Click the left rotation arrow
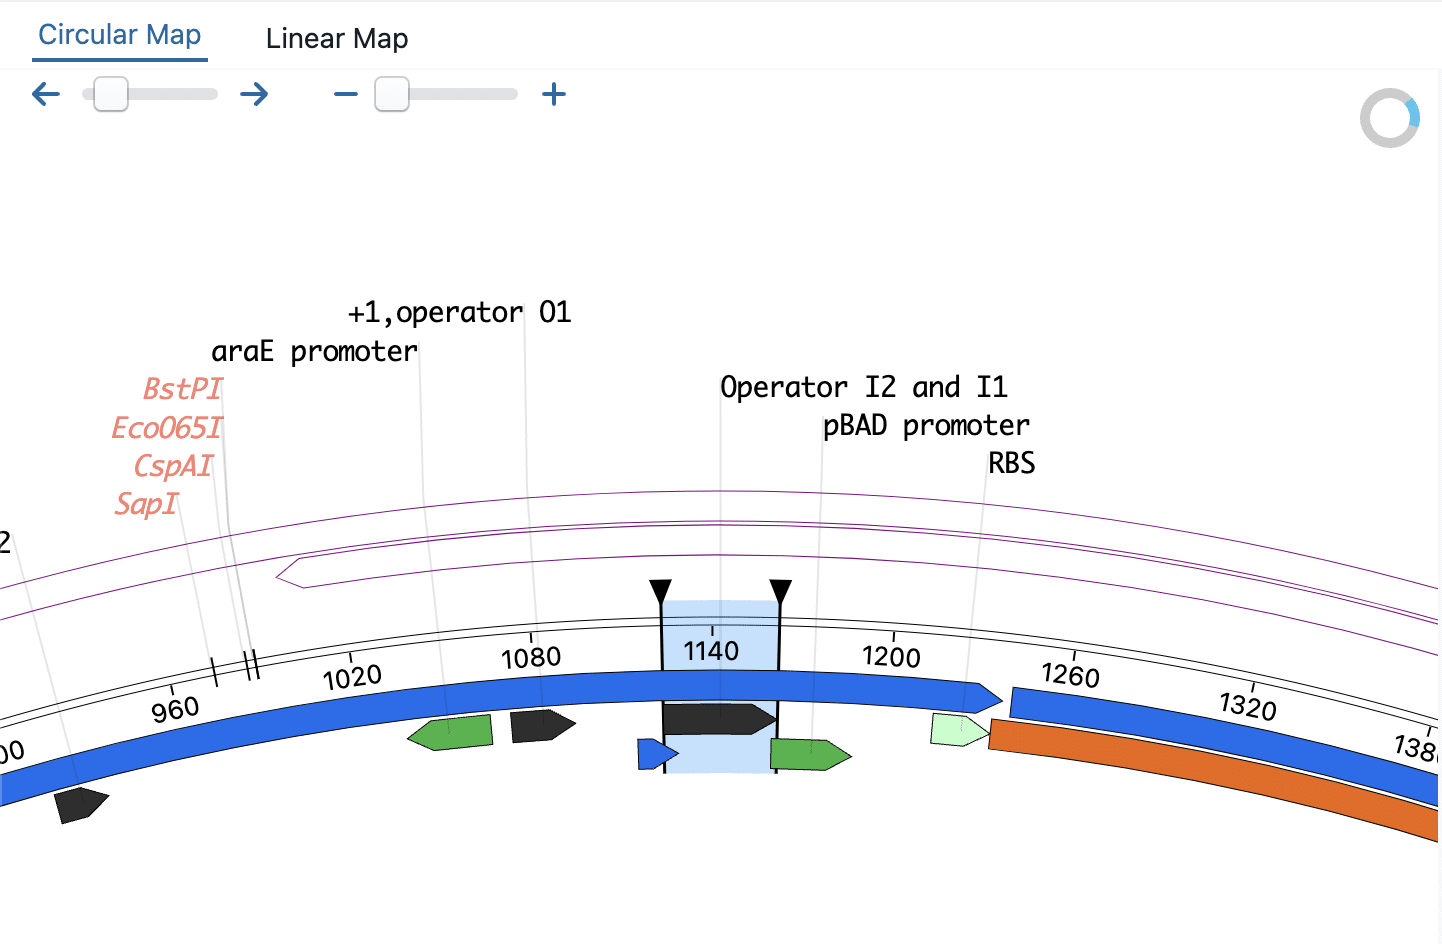The image size is (1442, 944). click(45, 93)
